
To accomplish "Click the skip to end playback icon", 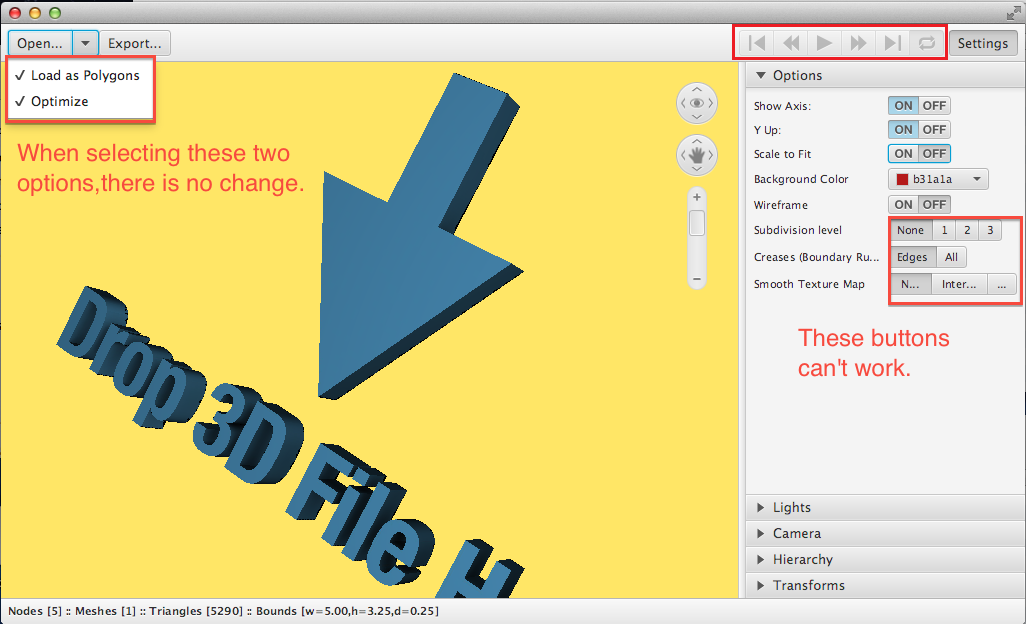I will [x=893, y=43].
